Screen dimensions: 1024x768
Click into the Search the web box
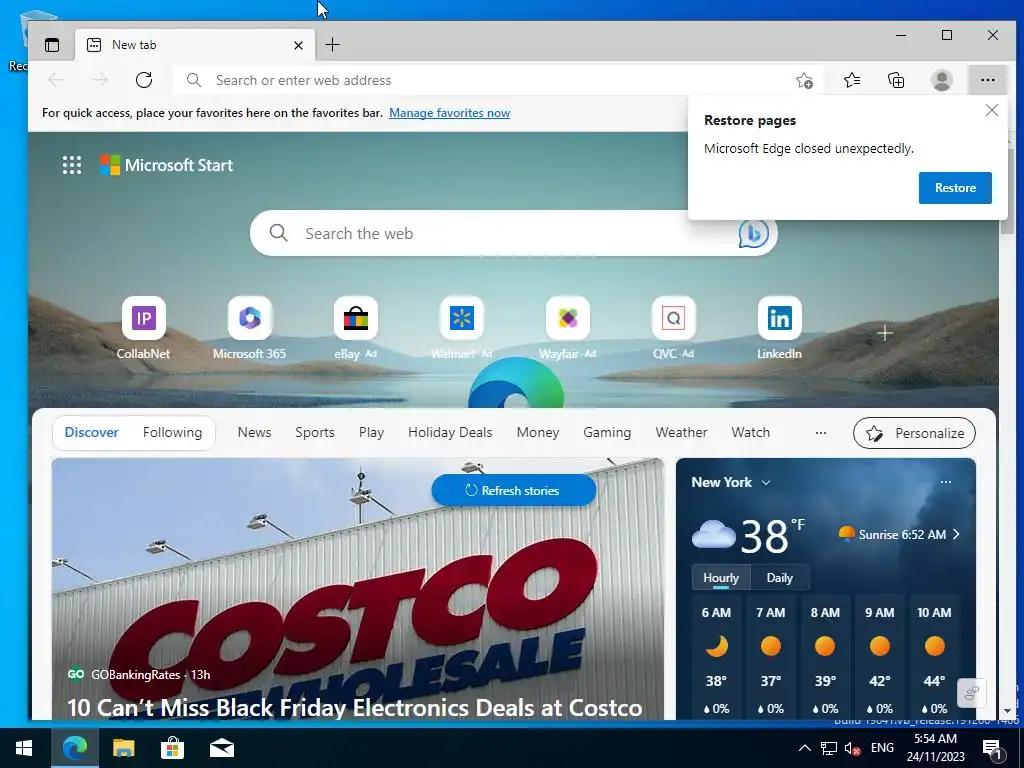[513, 233]
